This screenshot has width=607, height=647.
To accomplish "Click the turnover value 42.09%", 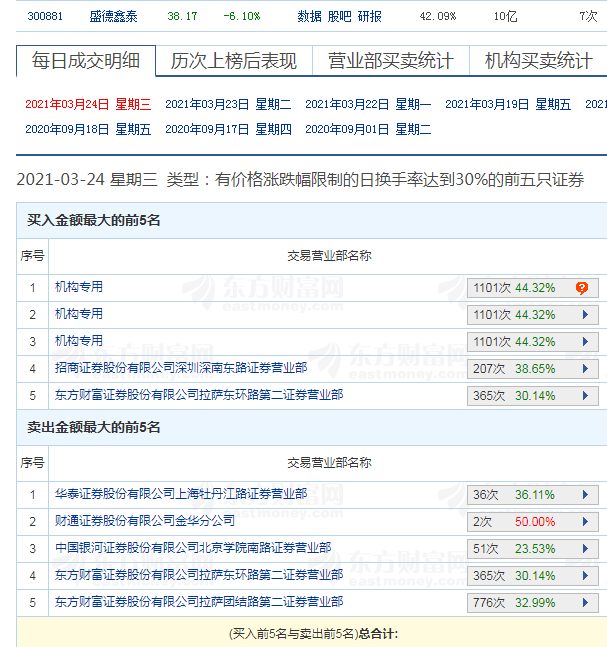I will pyautogui.click(x=438, y=16).
